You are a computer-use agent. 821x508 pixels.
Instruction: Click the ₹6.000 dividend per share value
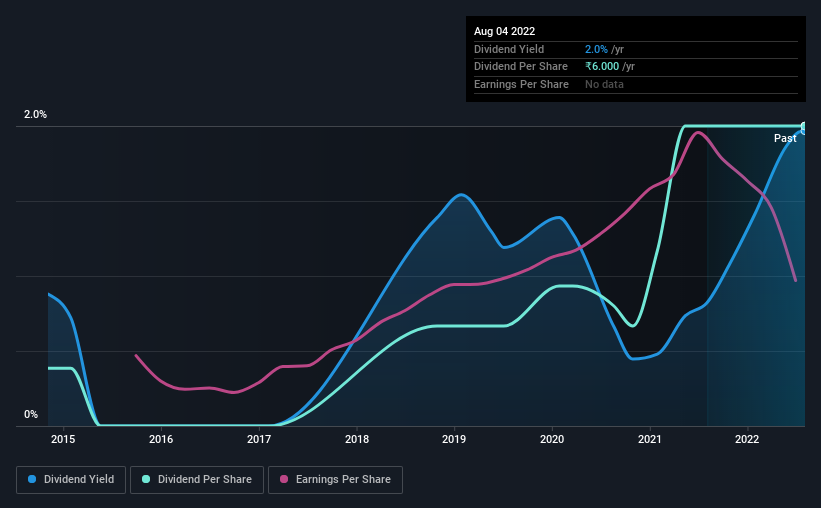click(602, 67)
